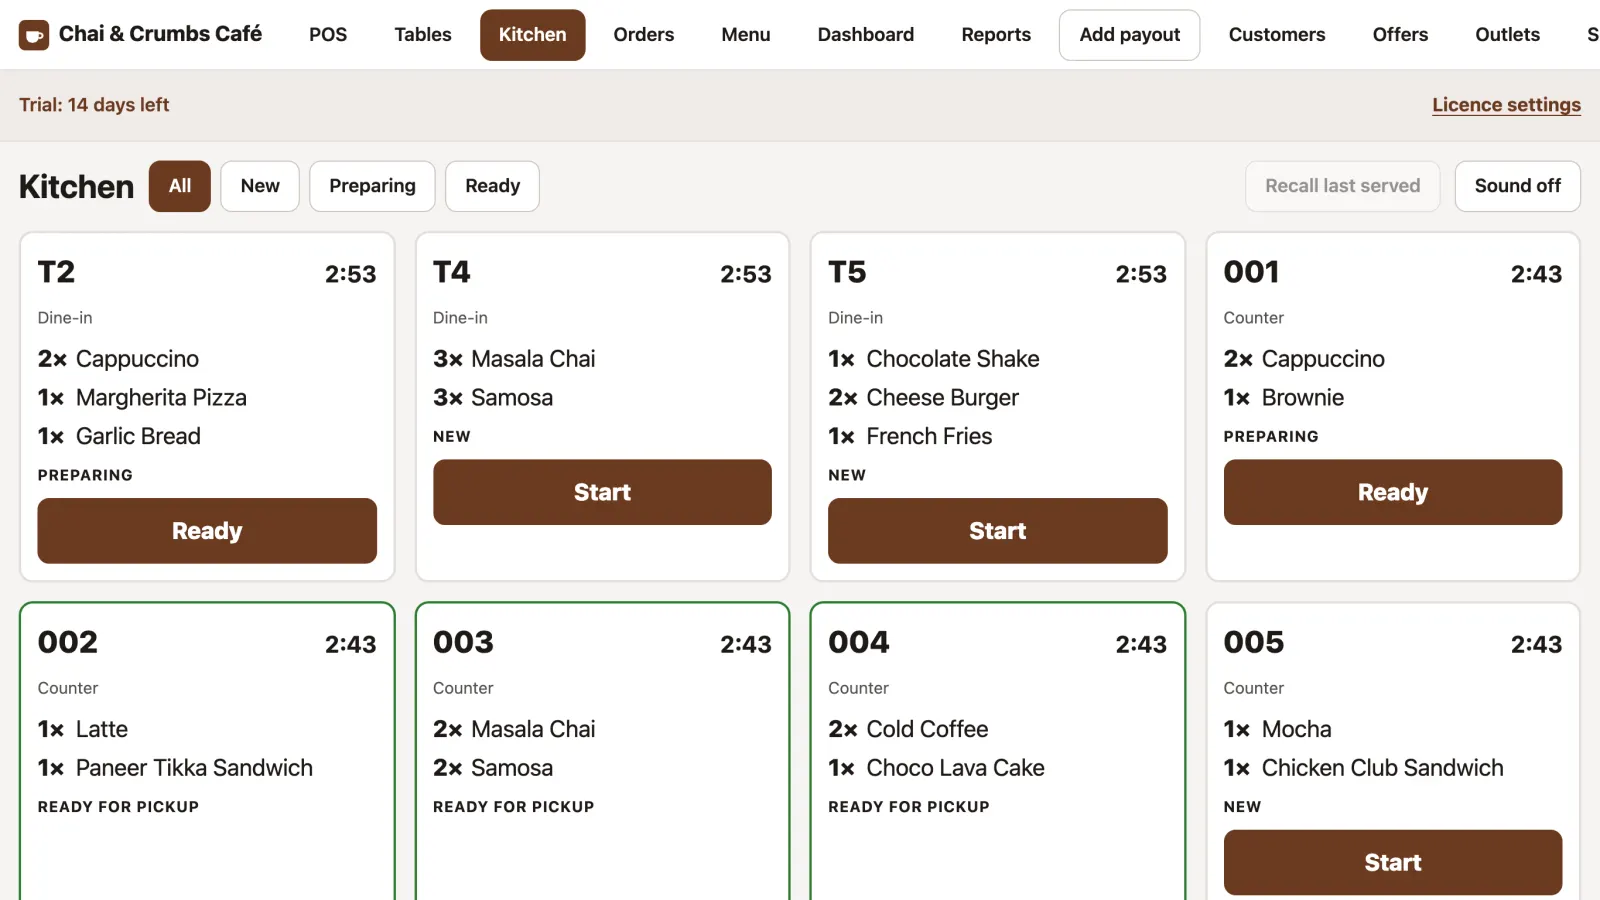Filter kitchen orders by Preparing
The image size is (1600, 900).
tap(372, 186)
